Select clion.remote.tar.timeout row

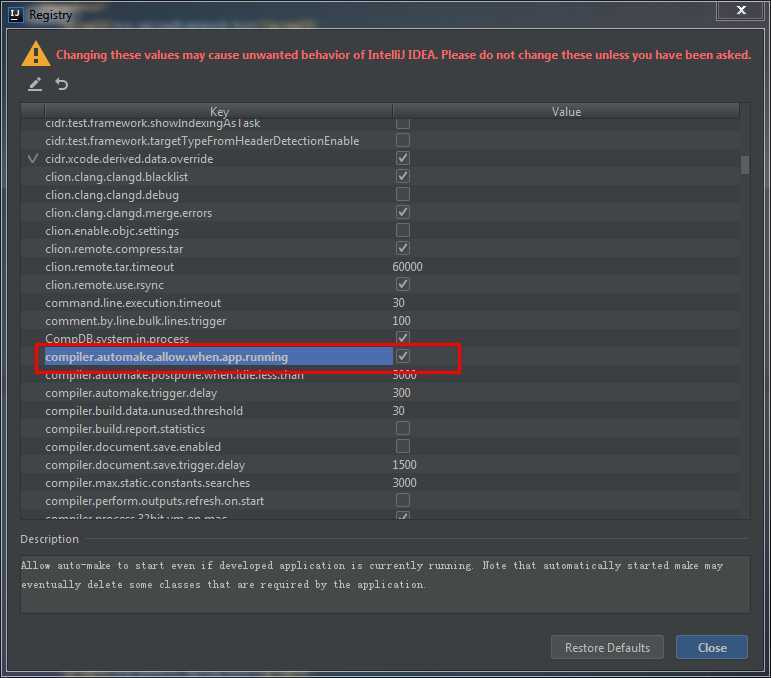[380, 267]
